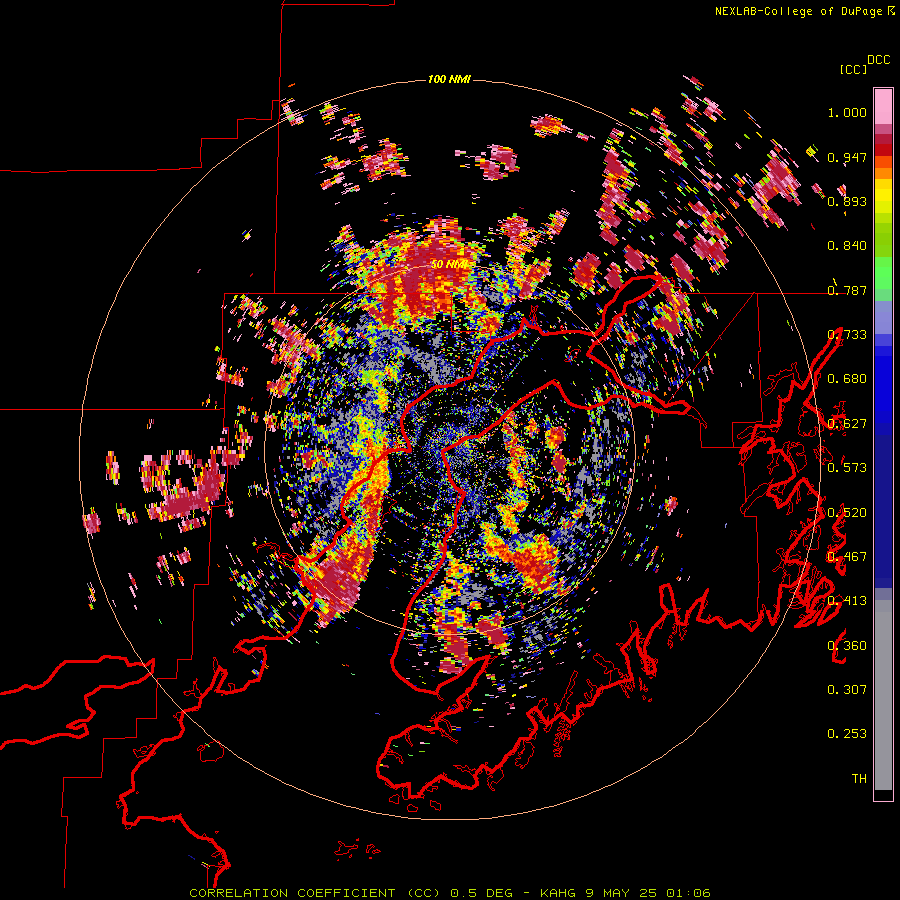900x900 pixels.
Task: Select the 0.520 scale value
Action: 847,513
